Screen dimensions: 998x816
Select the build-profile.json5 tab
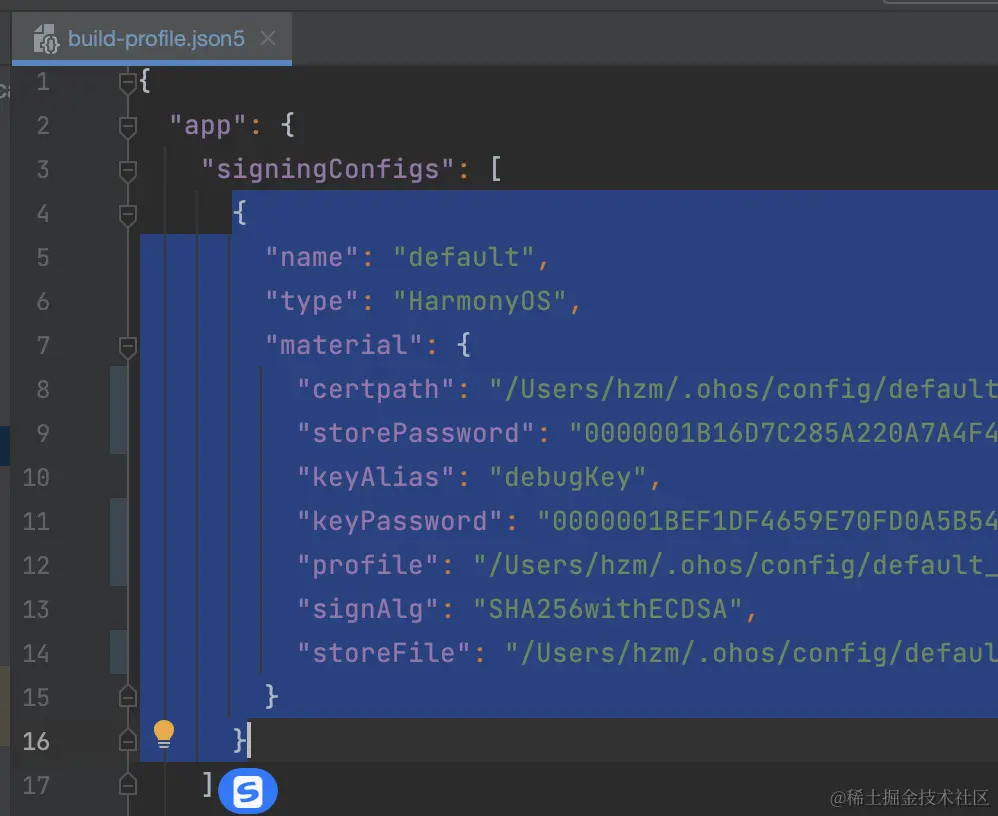[x=151, y=39]
